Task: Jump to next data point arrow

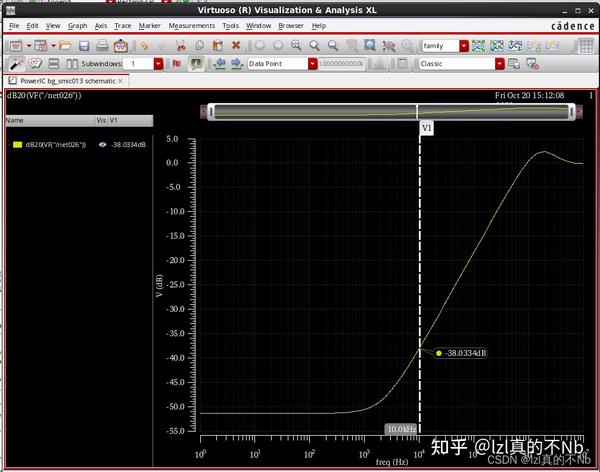Action: pos(237,64)
